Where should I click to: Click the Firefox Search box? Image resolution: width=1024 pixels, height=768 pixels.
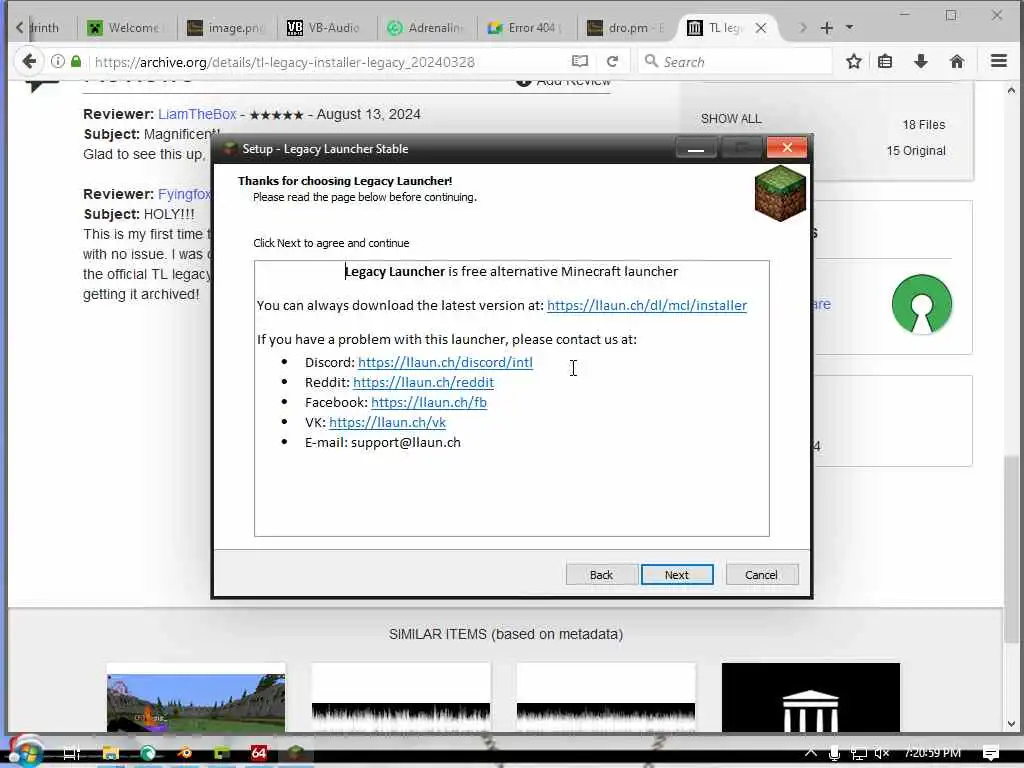pos(735,62)
